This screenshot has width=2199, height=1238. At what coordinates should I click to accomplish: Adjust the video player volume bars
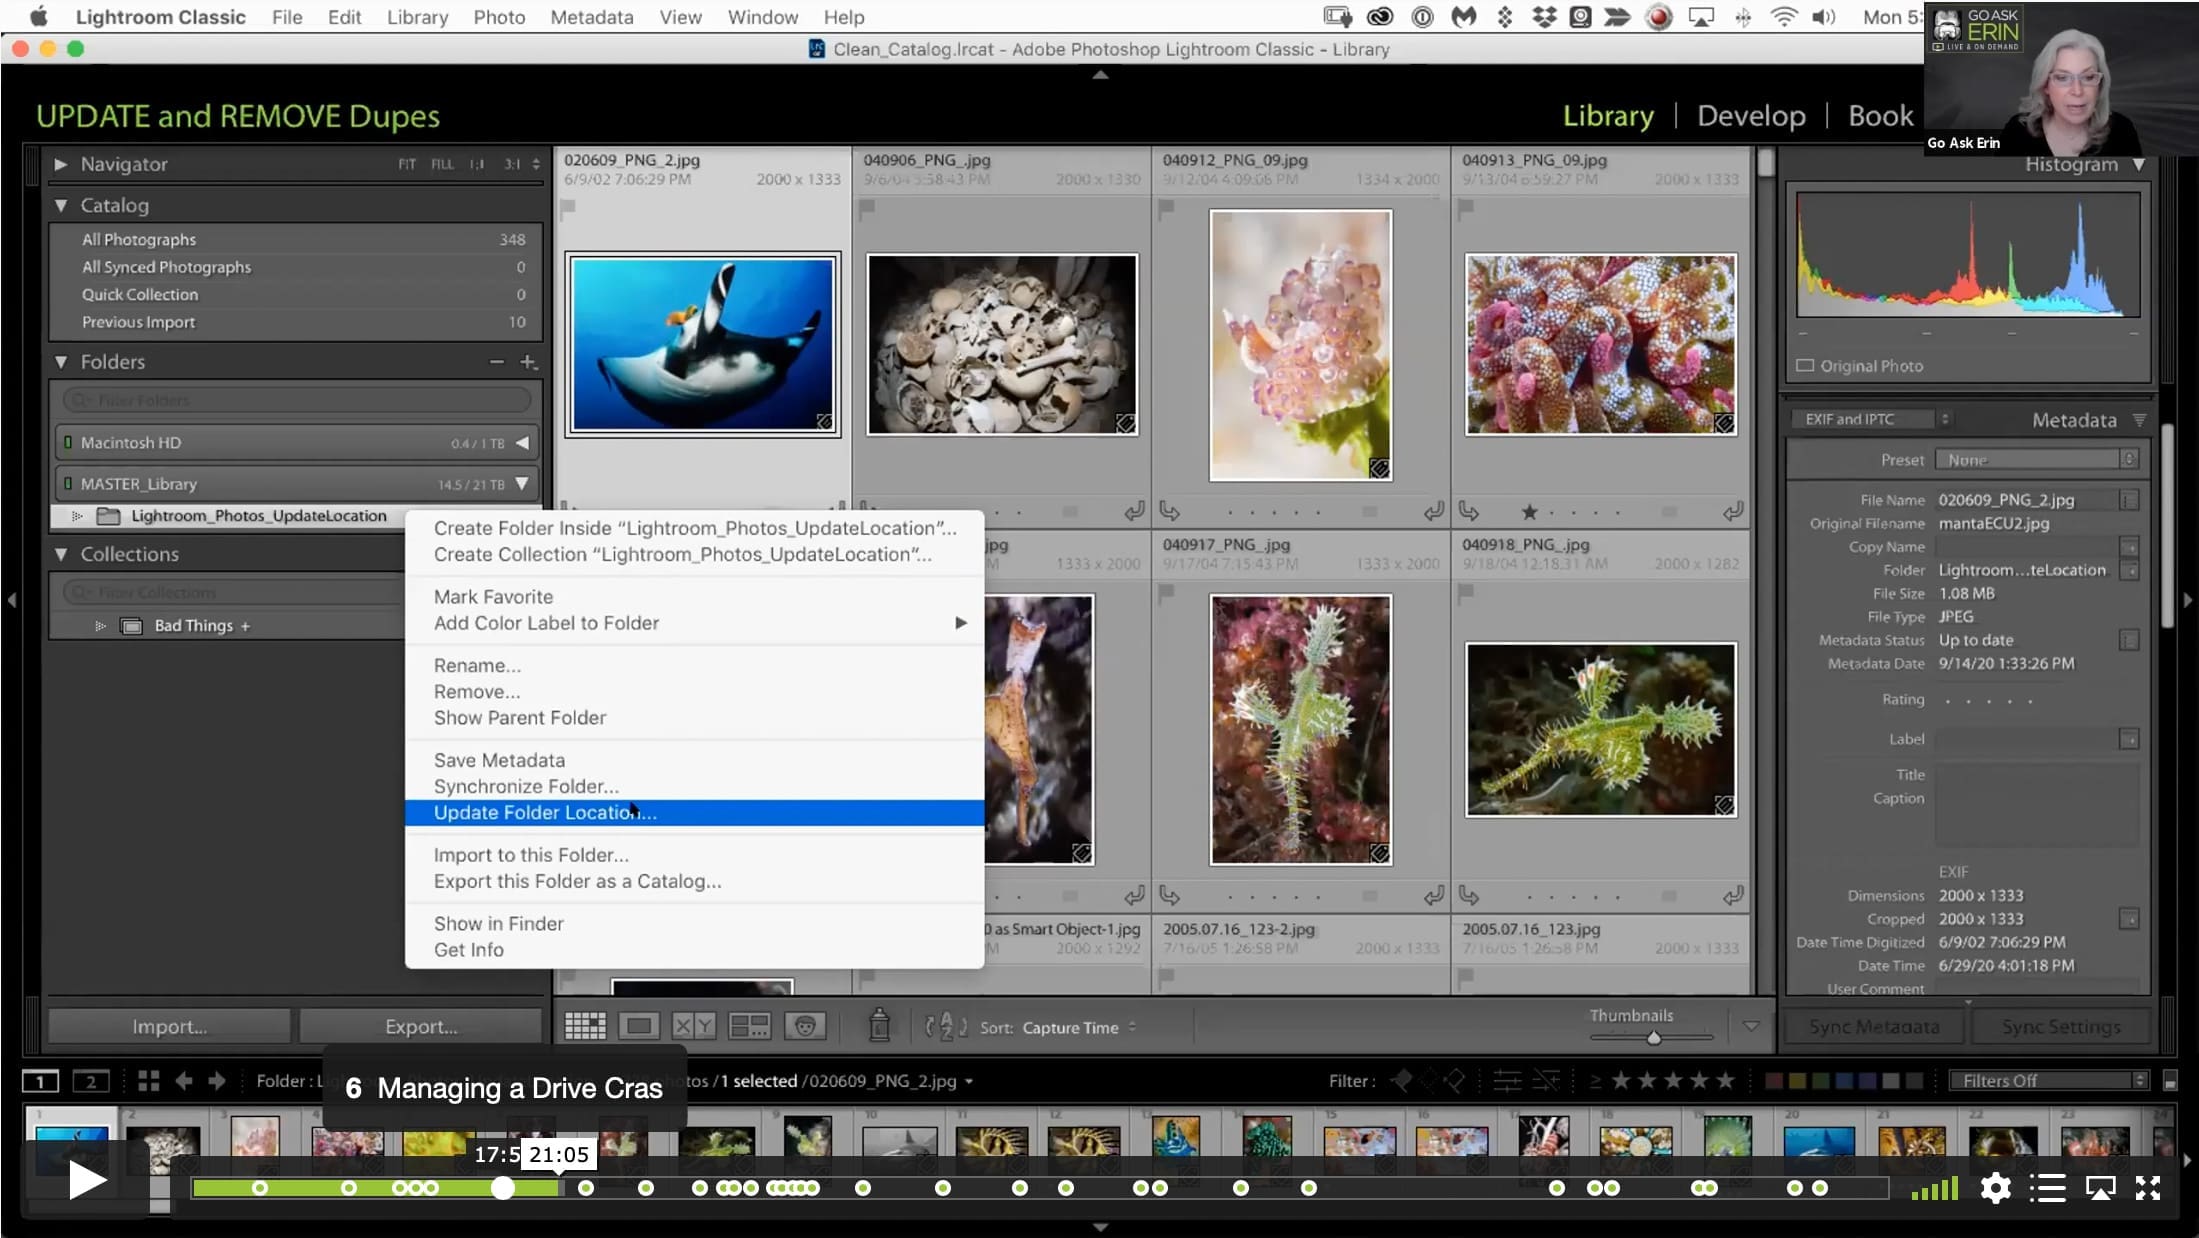pos(1935,1188)
